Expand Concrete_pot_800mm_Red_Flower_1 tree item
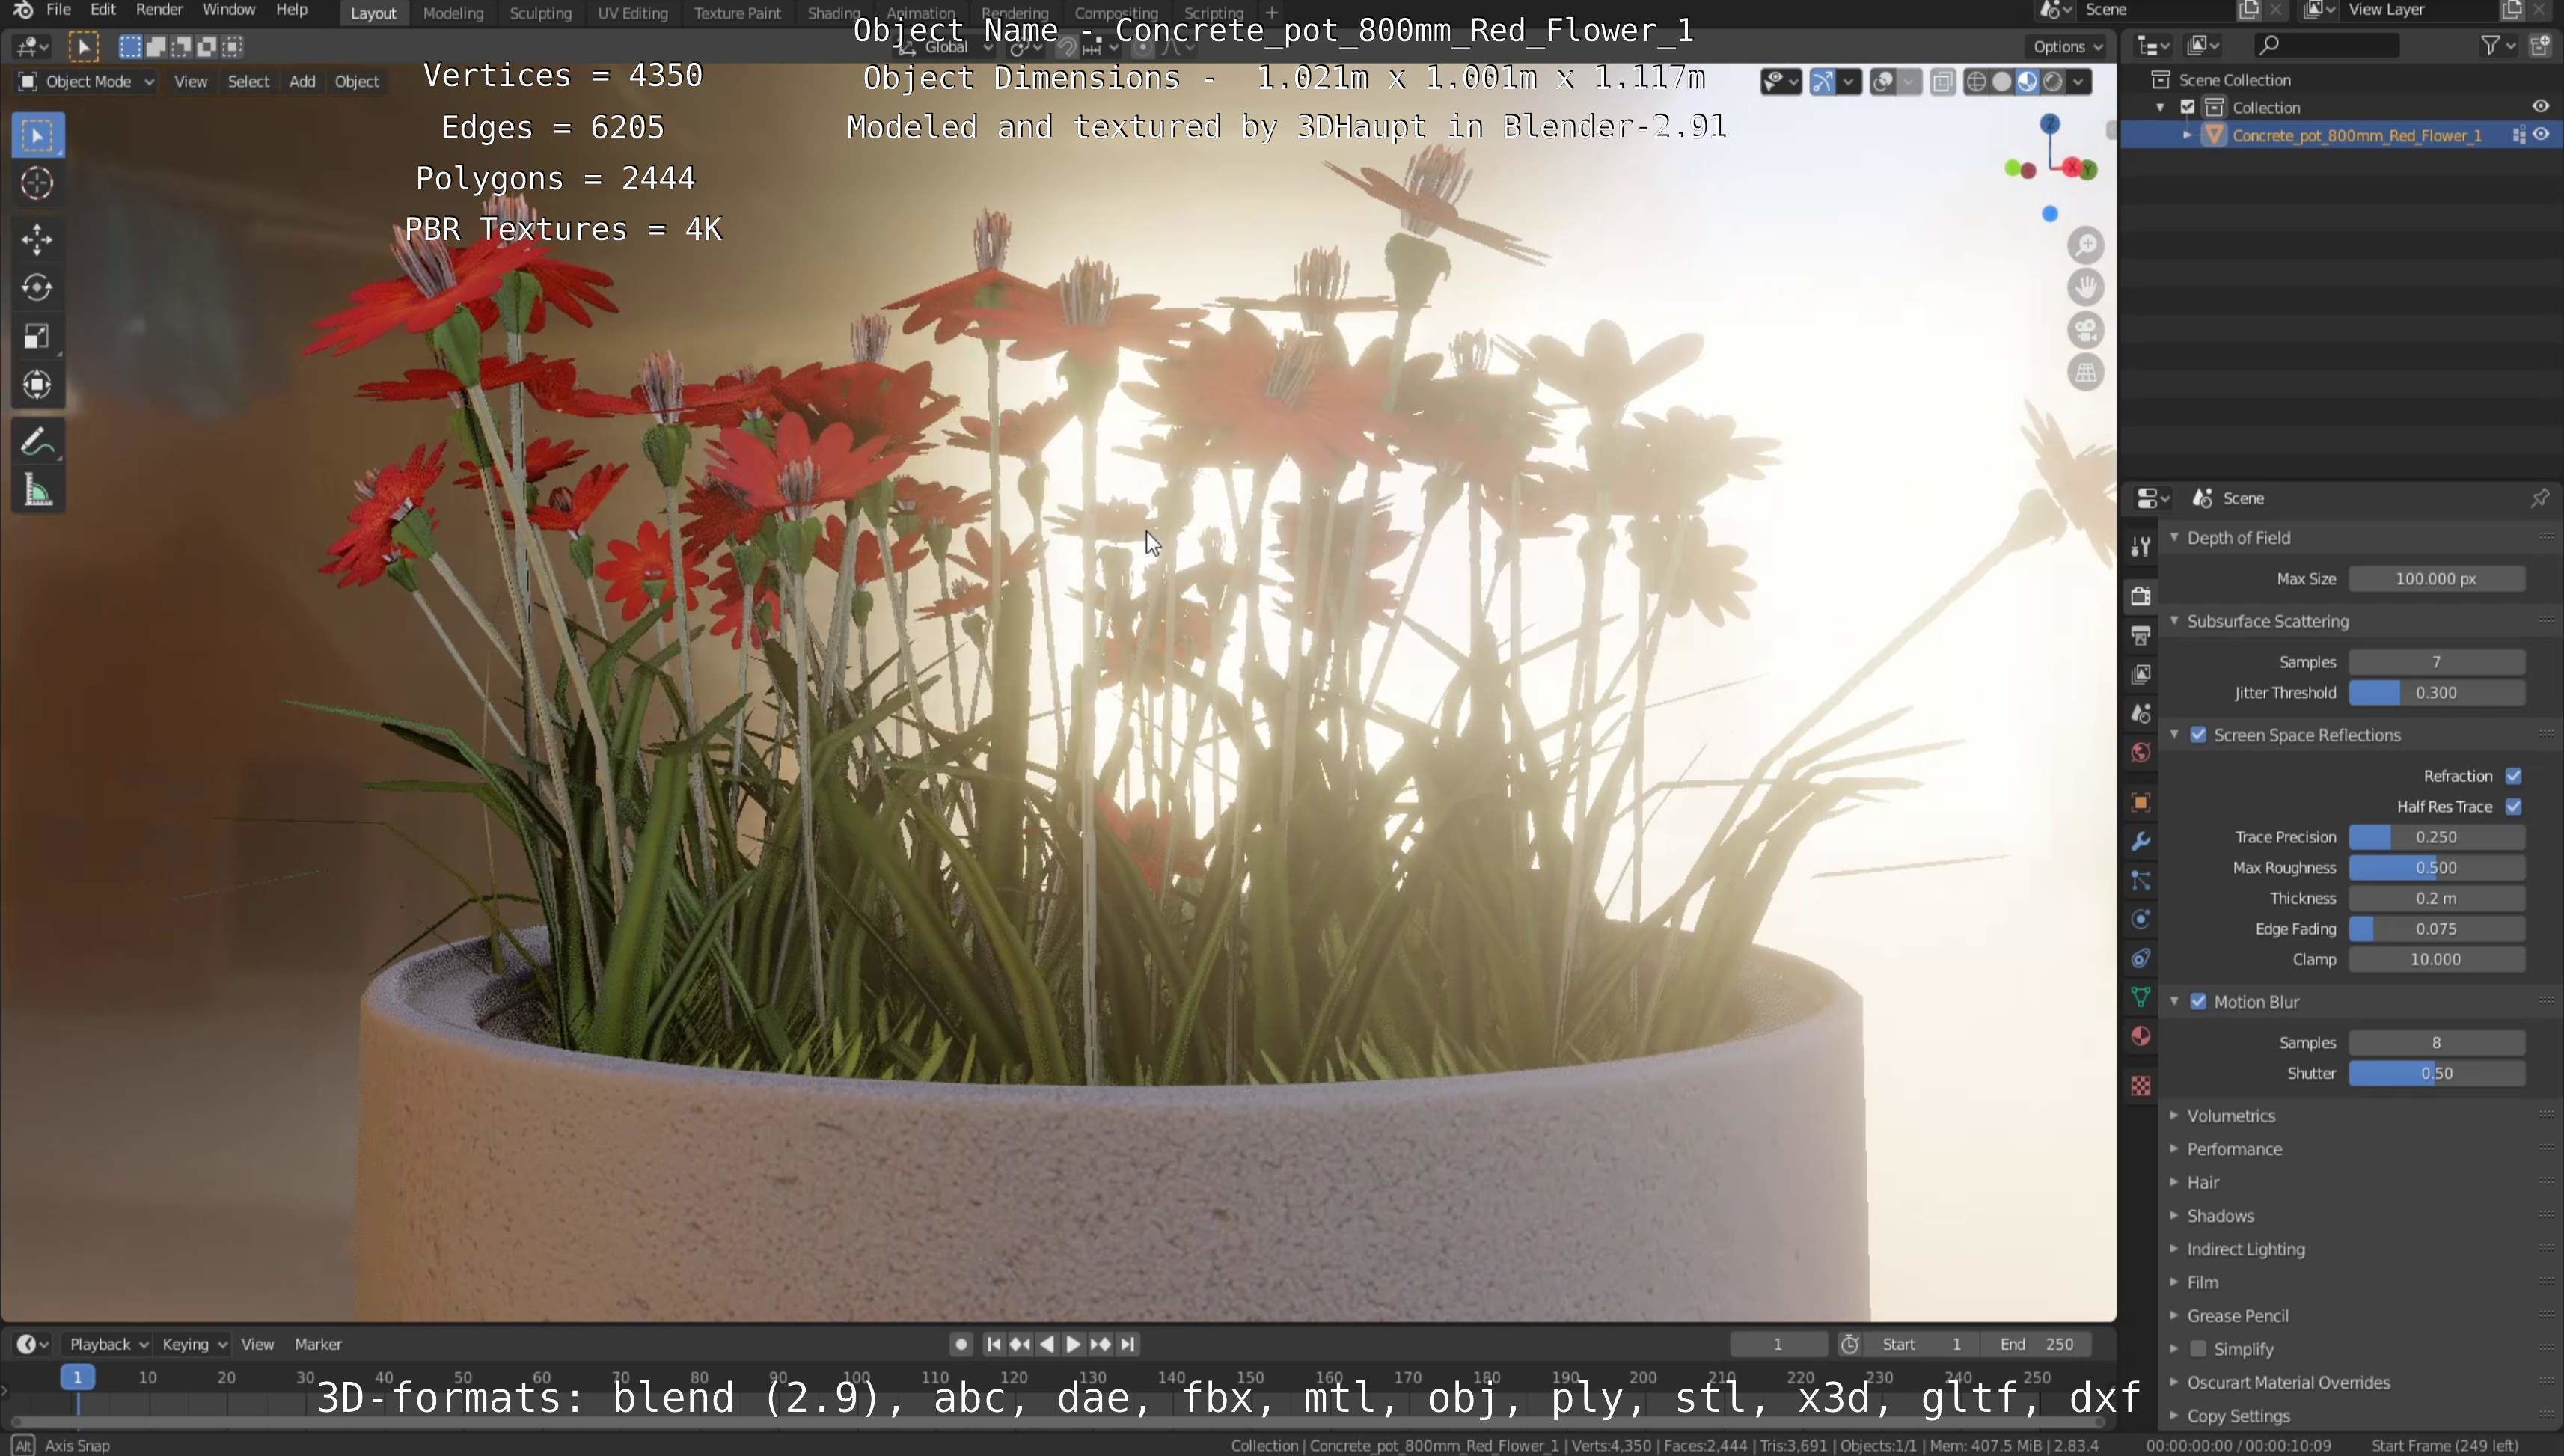 (x=2187, y=135)
